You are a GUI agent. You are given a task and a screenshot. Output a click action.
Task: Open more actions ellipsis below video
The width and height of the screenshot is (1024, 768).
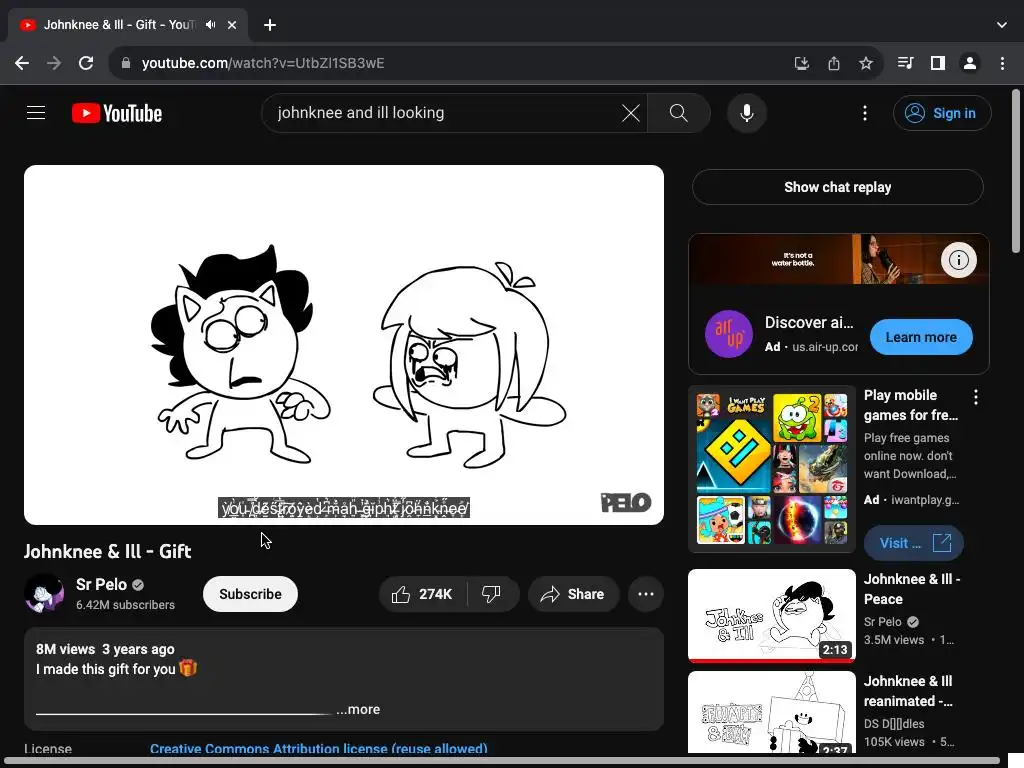(646, 594)
